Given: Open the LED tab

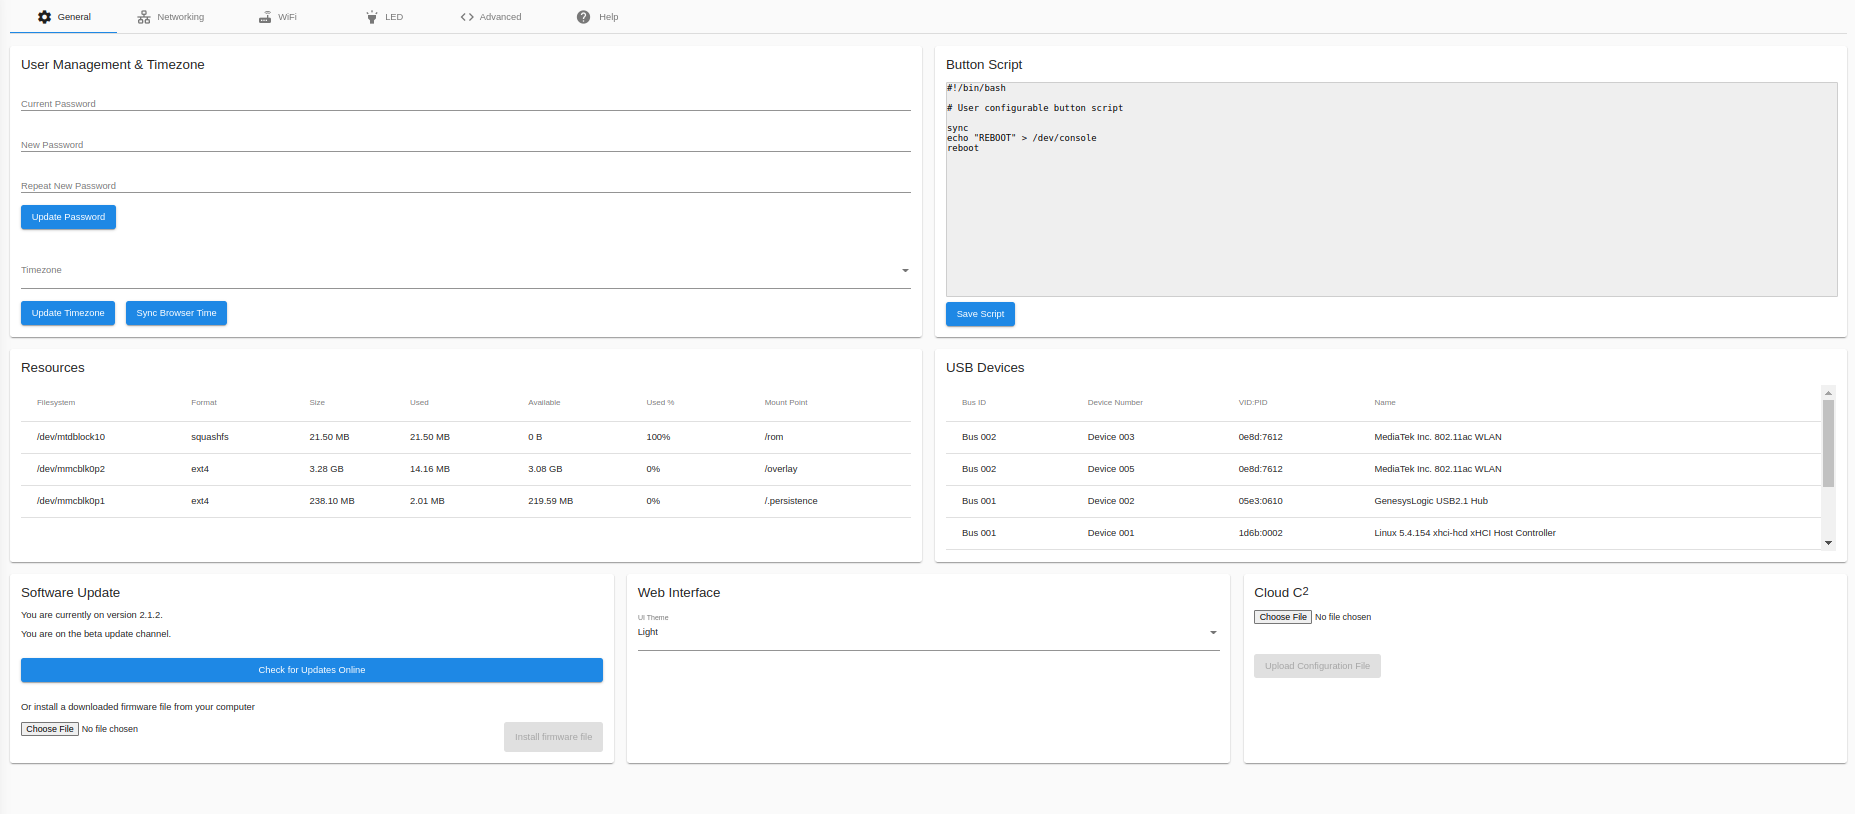Looking at the screenshot, I should click(x=385, y=17).
